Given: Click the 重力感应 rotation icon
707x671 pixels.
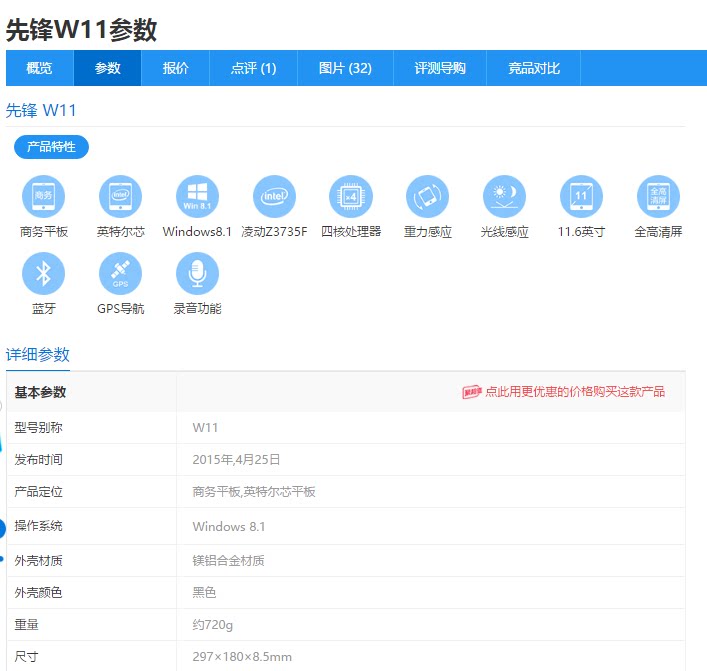Looking at the screenshot, I should [427, 197].
